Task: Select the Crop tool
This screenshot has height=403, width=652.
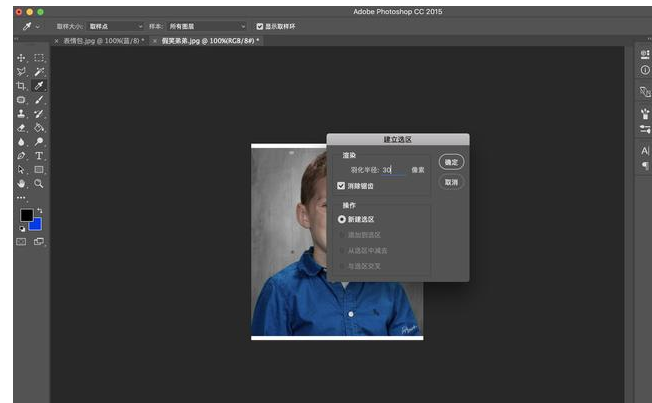Action: pyautogui.click(x=22, y=86)
